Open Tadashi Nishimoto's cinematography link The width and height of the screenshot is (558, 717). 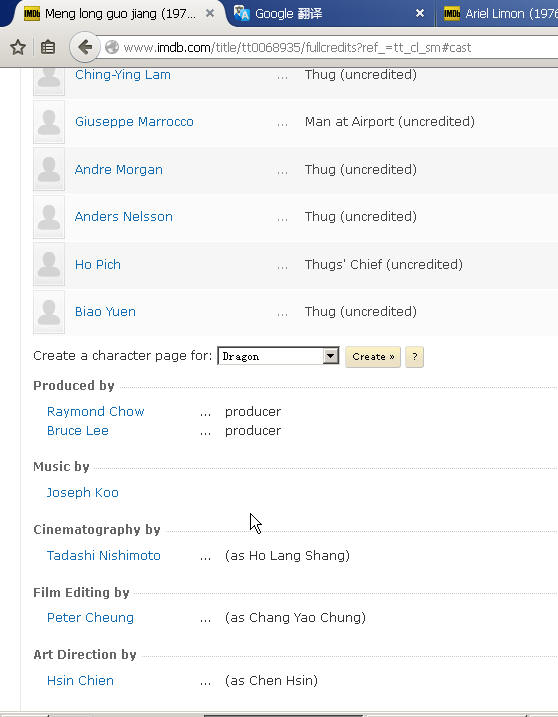pyautogui.click(x=104, y=556)
